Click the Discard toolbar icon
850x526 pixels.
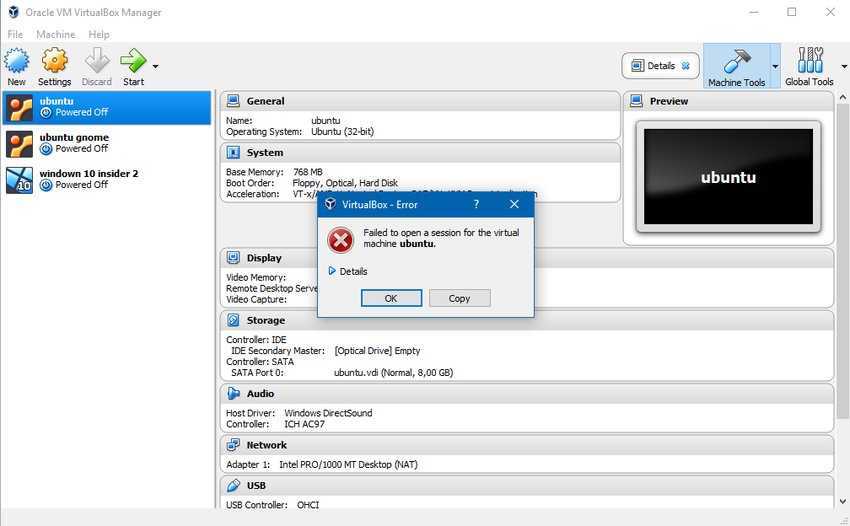pyautogui.click(x=96, y=61)
